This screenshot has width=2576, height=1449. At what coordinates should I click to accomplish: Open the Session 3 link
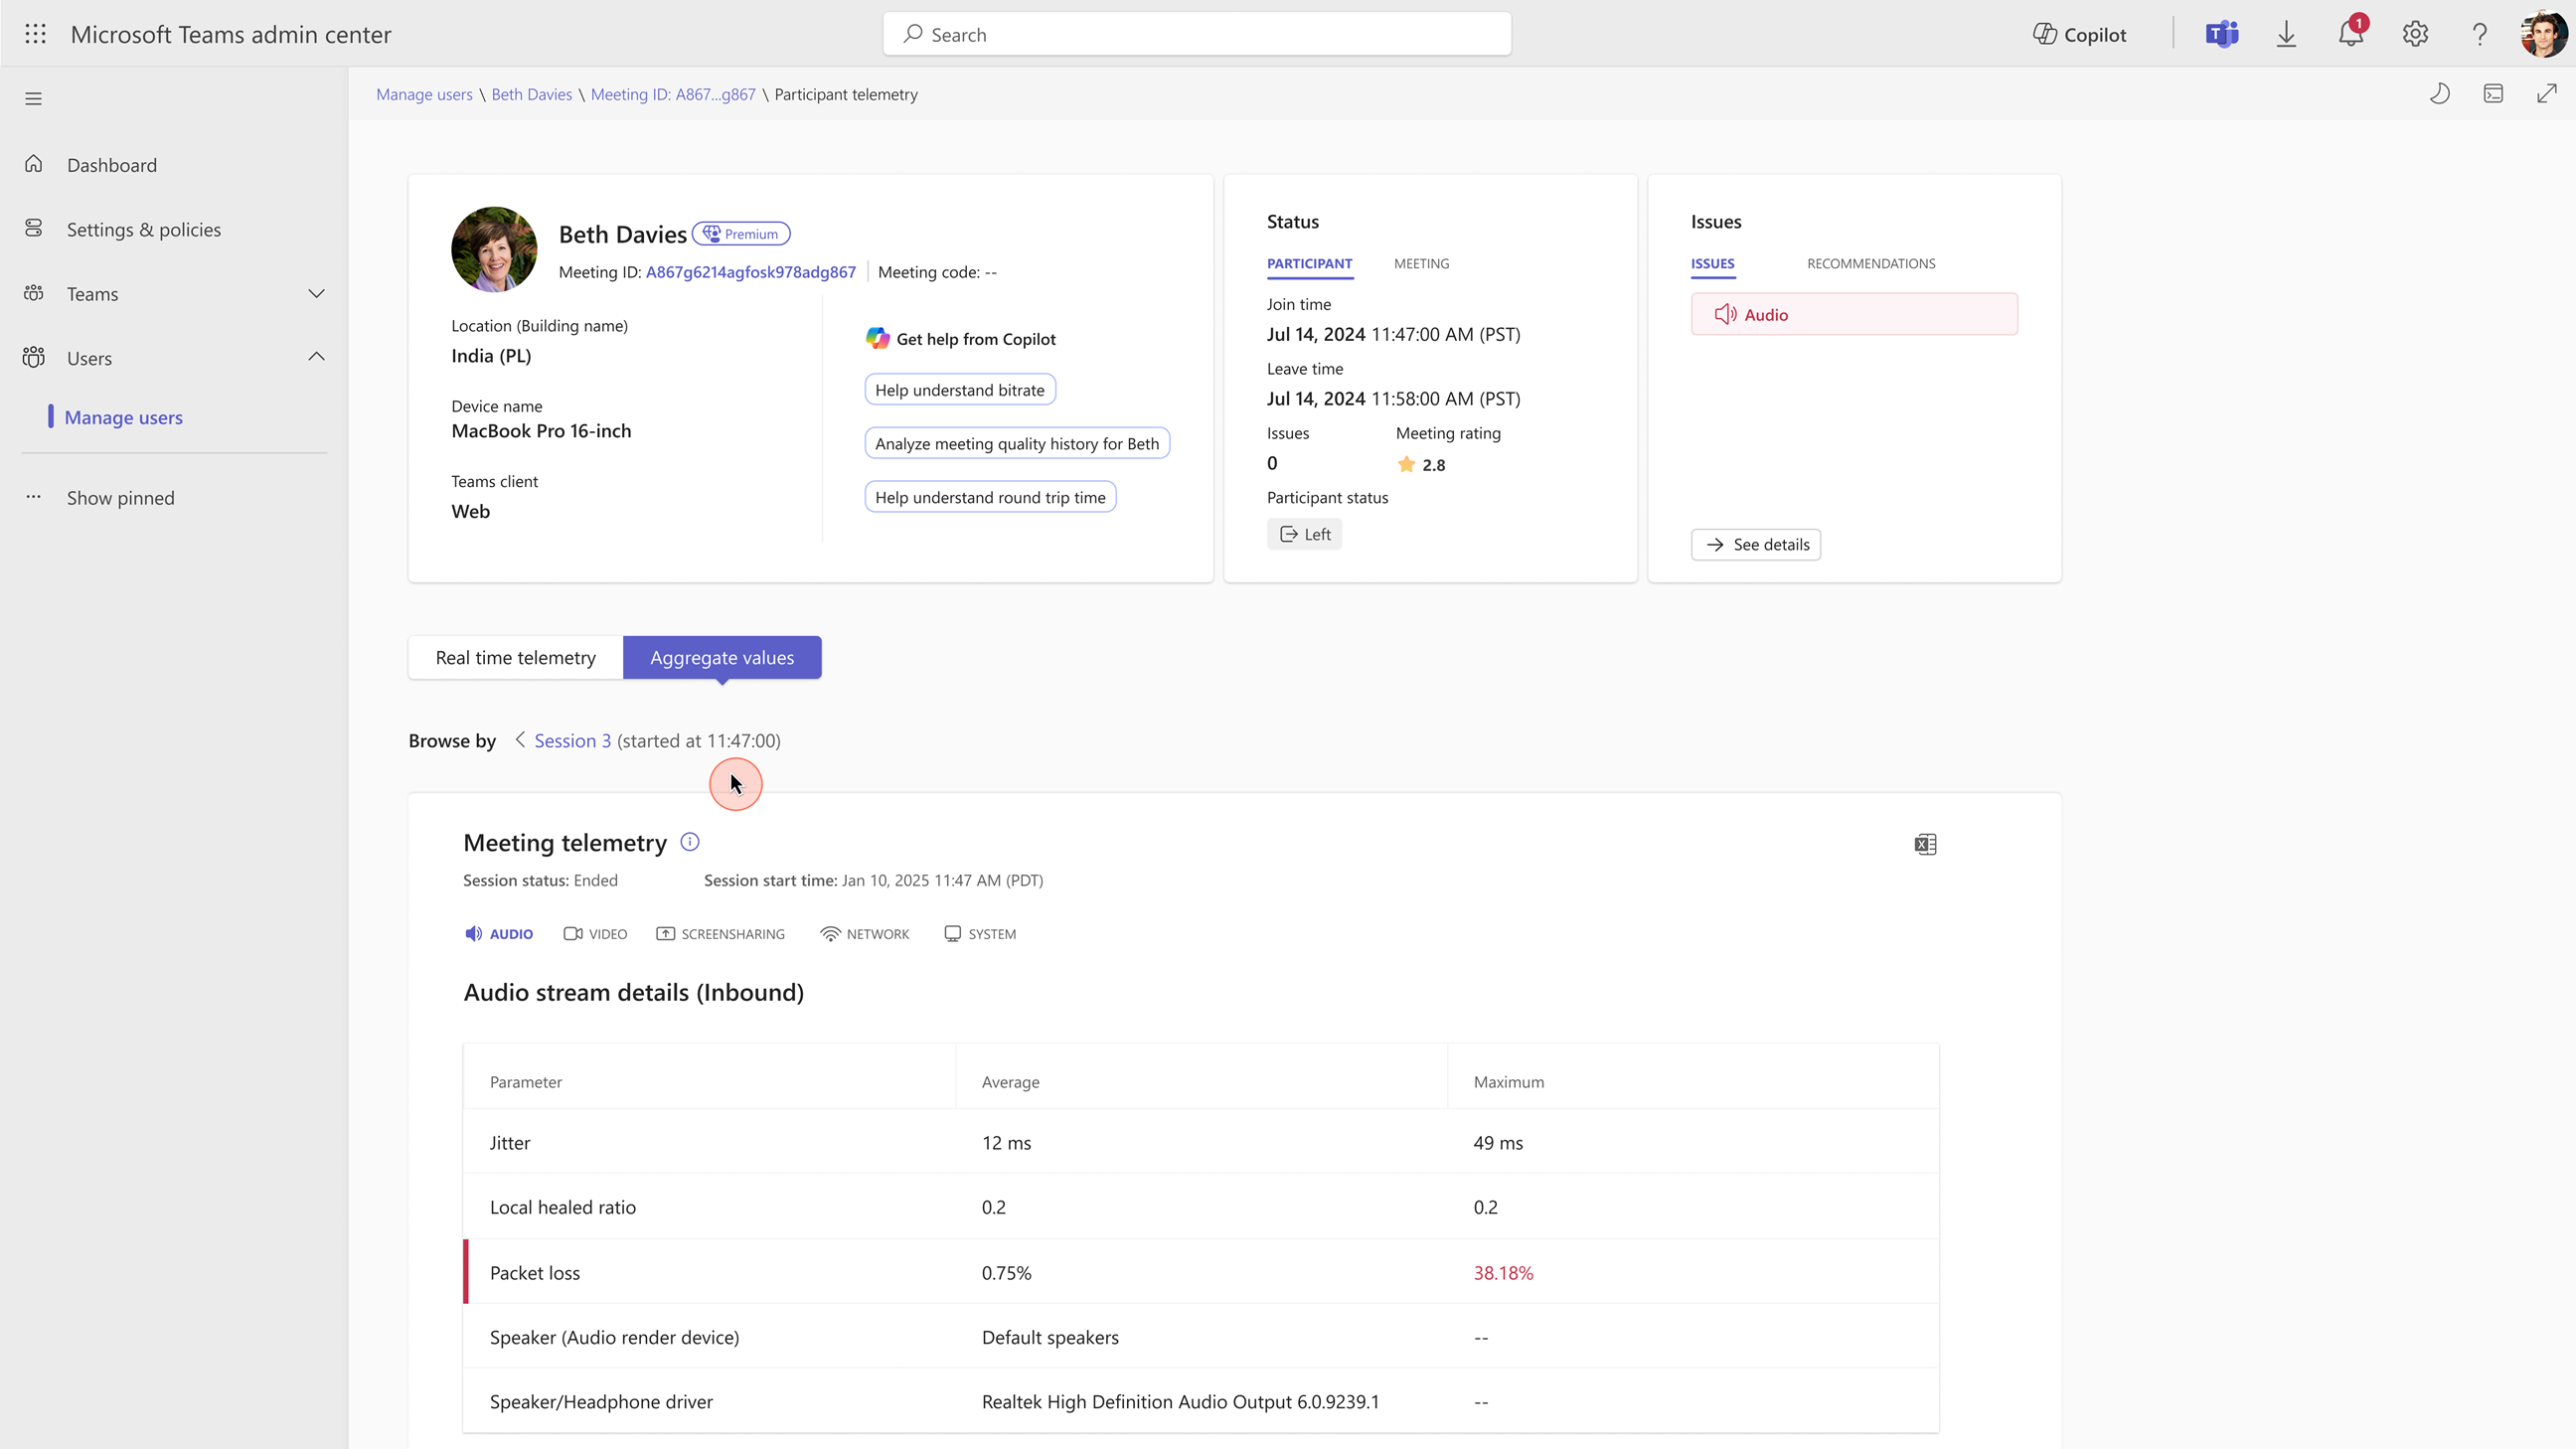[x=572, y=741]
